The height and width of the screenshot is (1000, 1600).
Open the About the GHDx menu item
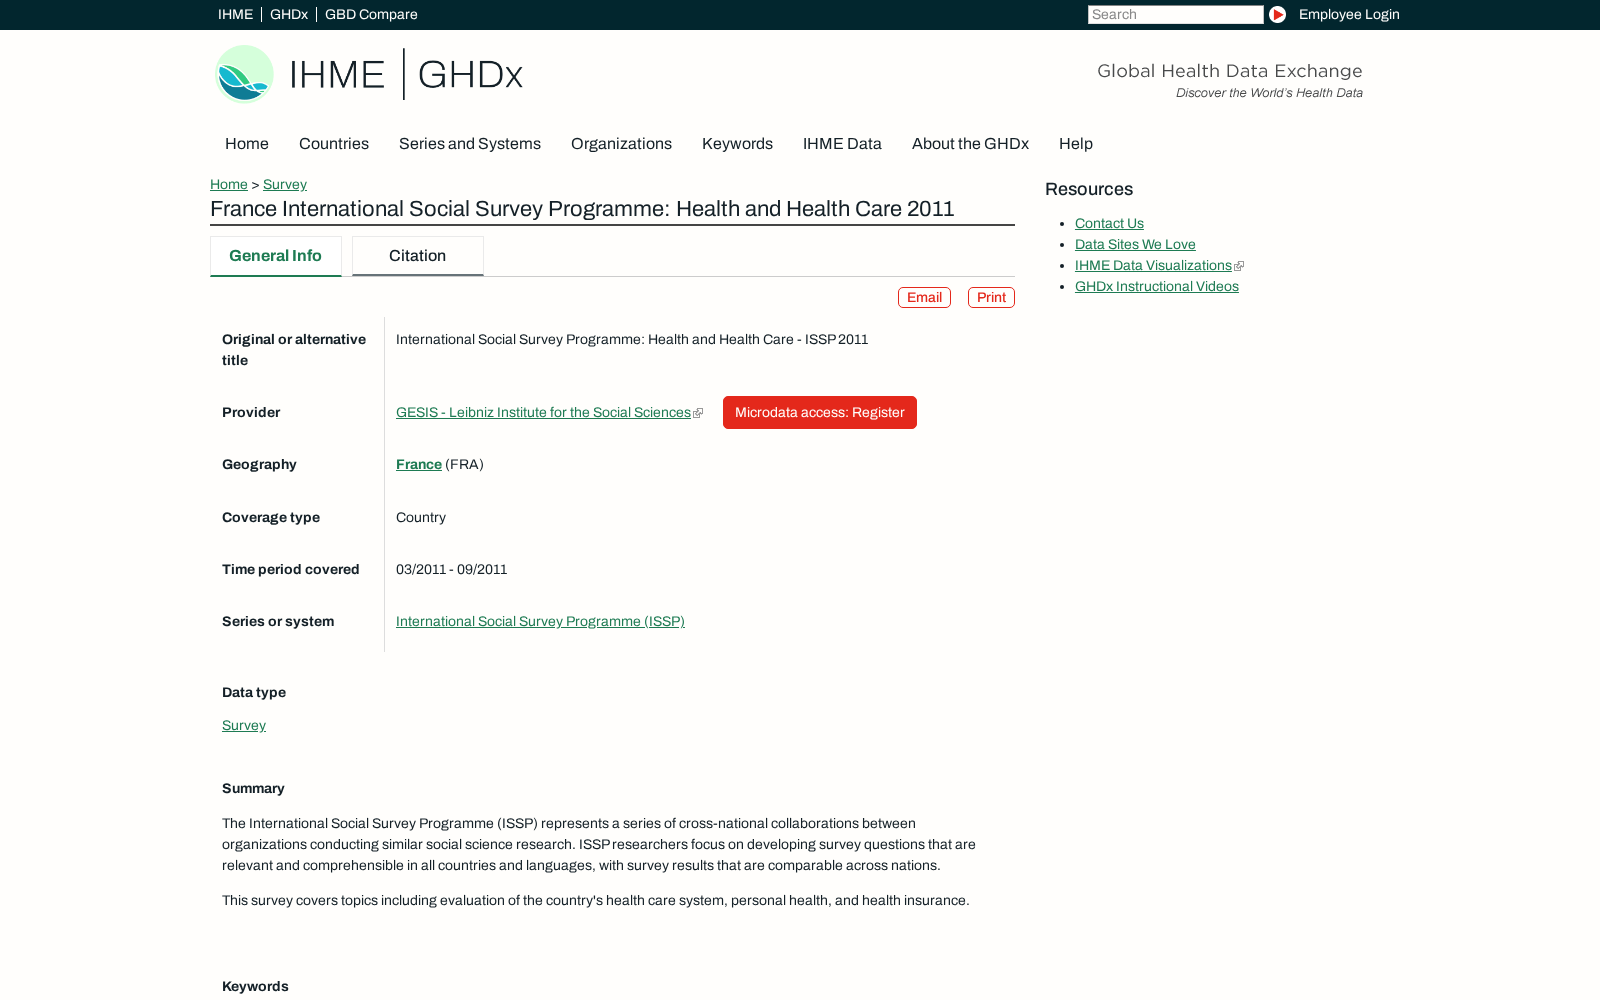(970, 144)
